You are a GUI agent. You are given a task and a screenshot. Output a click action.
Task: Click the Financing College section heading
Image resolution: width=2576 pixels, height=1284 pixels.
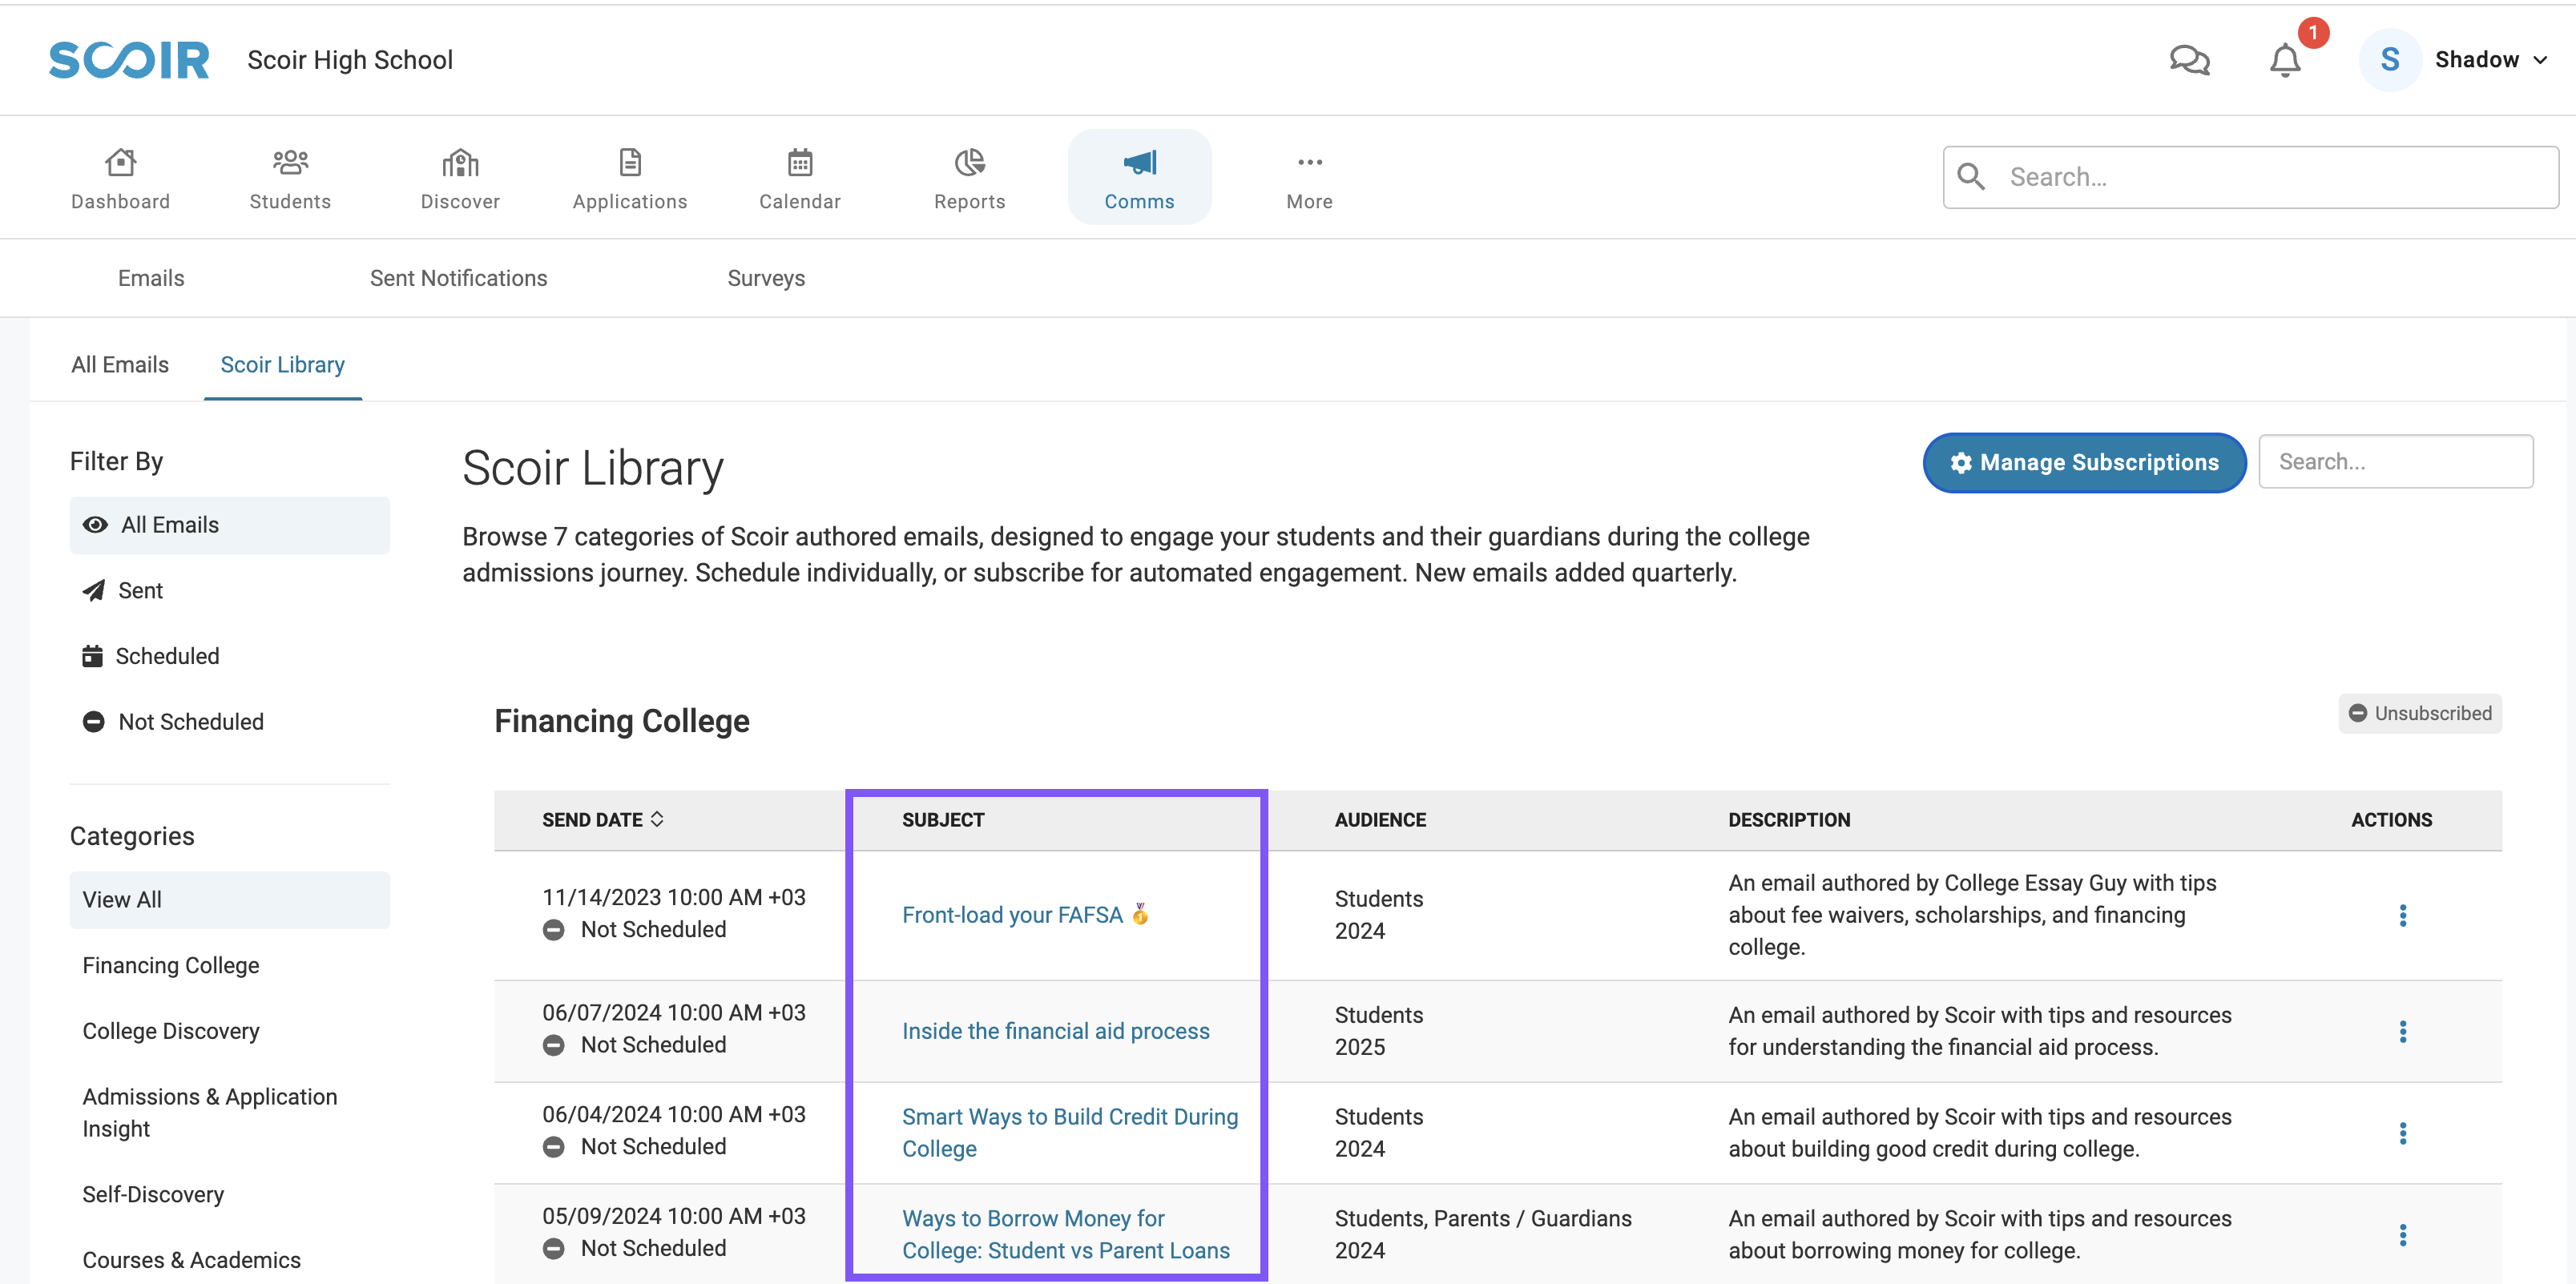click(622, 721)
